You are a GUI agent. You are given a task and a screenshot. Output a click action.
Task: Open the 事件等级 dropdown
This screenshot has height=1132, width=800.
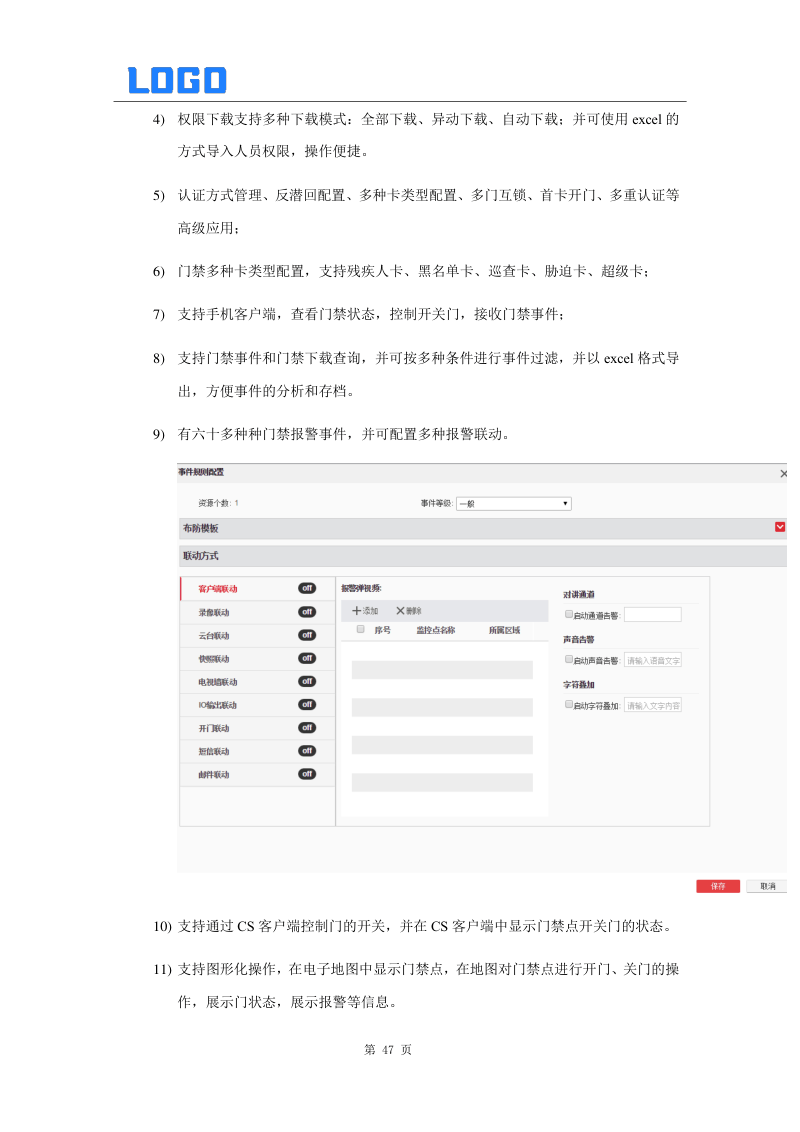tap(514, 504)
